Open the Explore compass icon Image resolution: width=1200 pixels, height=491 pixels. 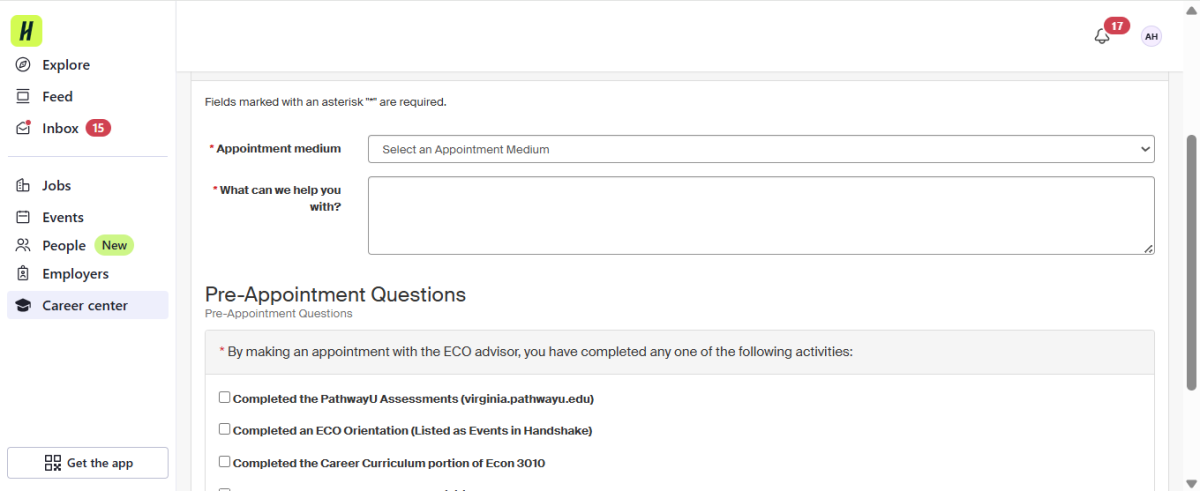(23, 65)
